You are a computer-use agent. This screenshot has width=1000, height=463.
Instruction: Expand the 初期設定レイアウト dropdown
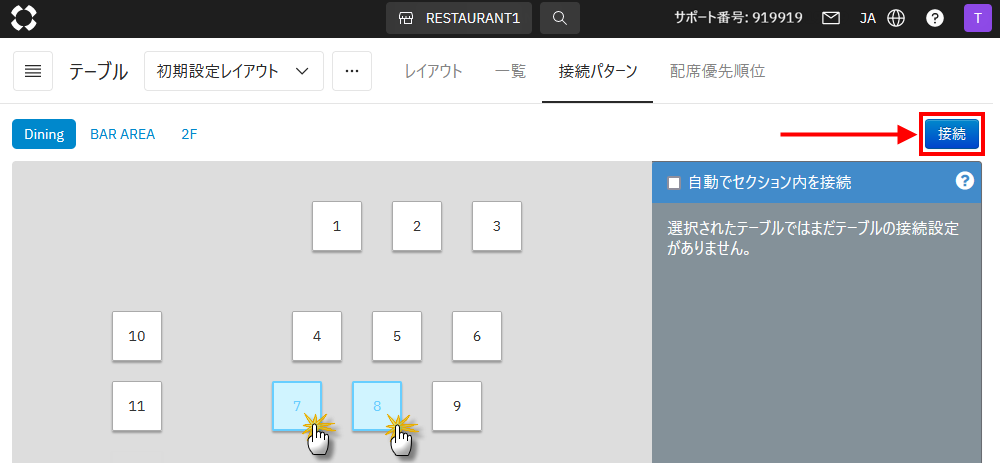(x=233, y=71)
